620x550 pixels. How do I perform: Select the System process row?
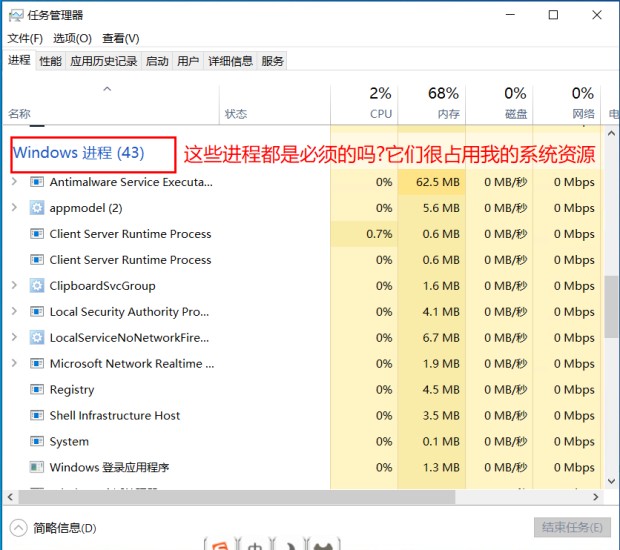[302, 441]
